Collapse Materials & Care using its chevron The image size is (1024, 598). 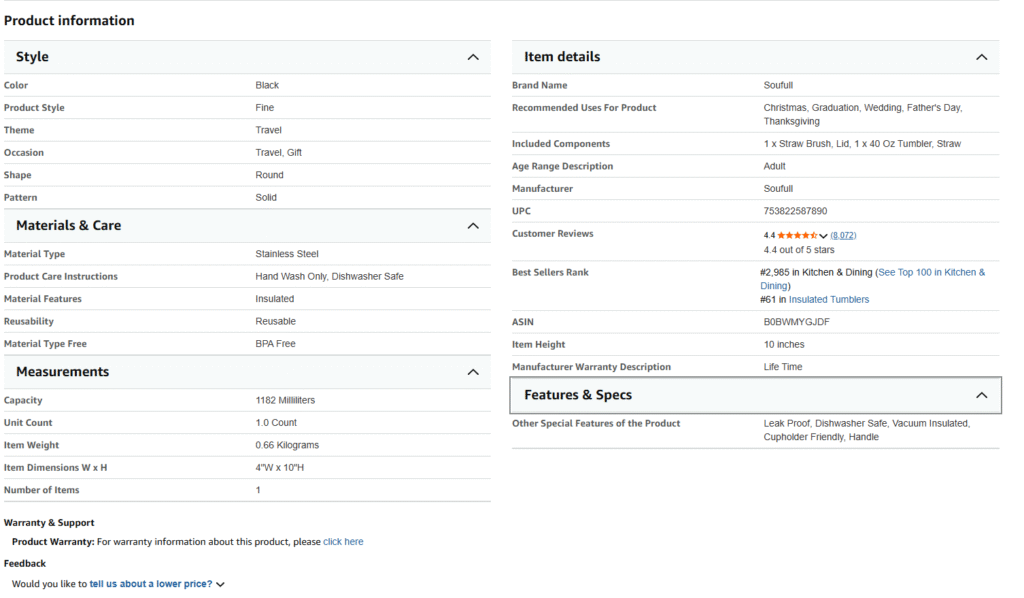[473, 226]
